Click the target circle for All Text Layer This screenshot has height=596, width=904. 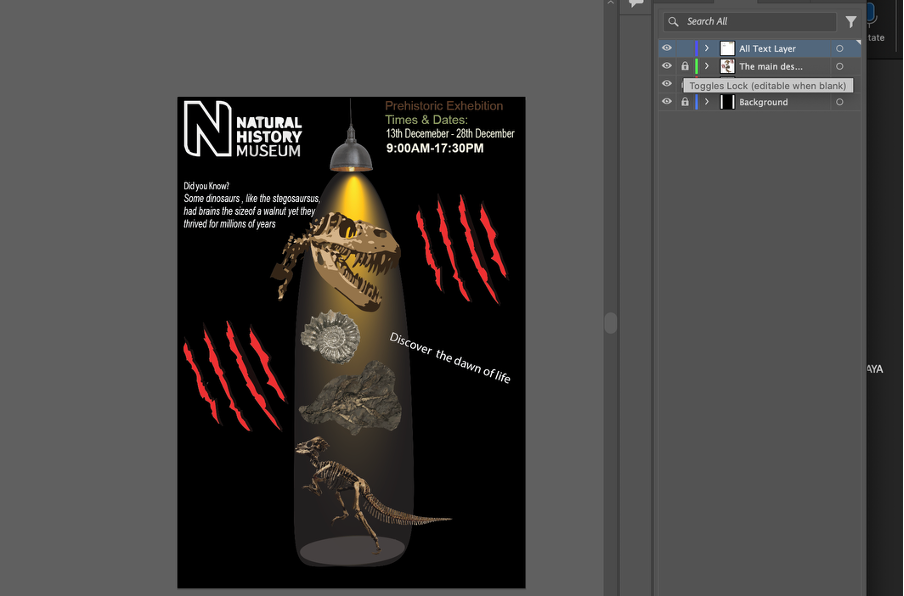[840, 48]
